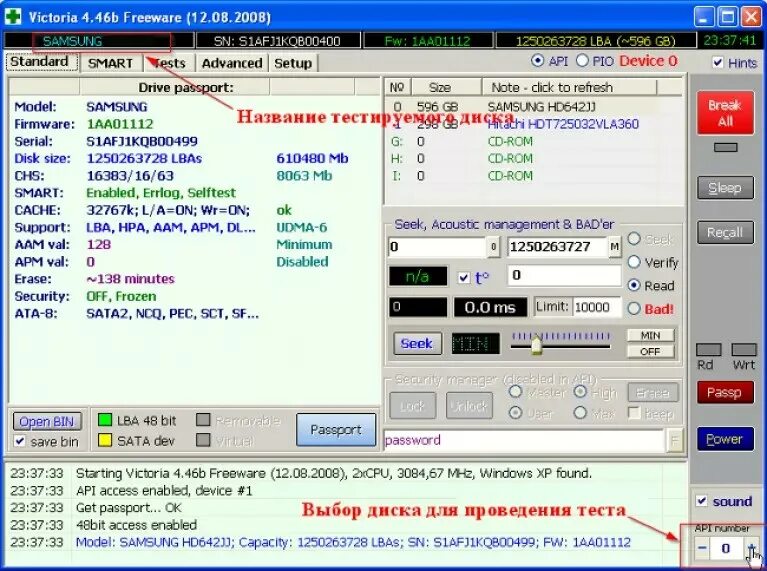Select the I: CD-ROM row
Screen dimensions: 767x571
533,176
